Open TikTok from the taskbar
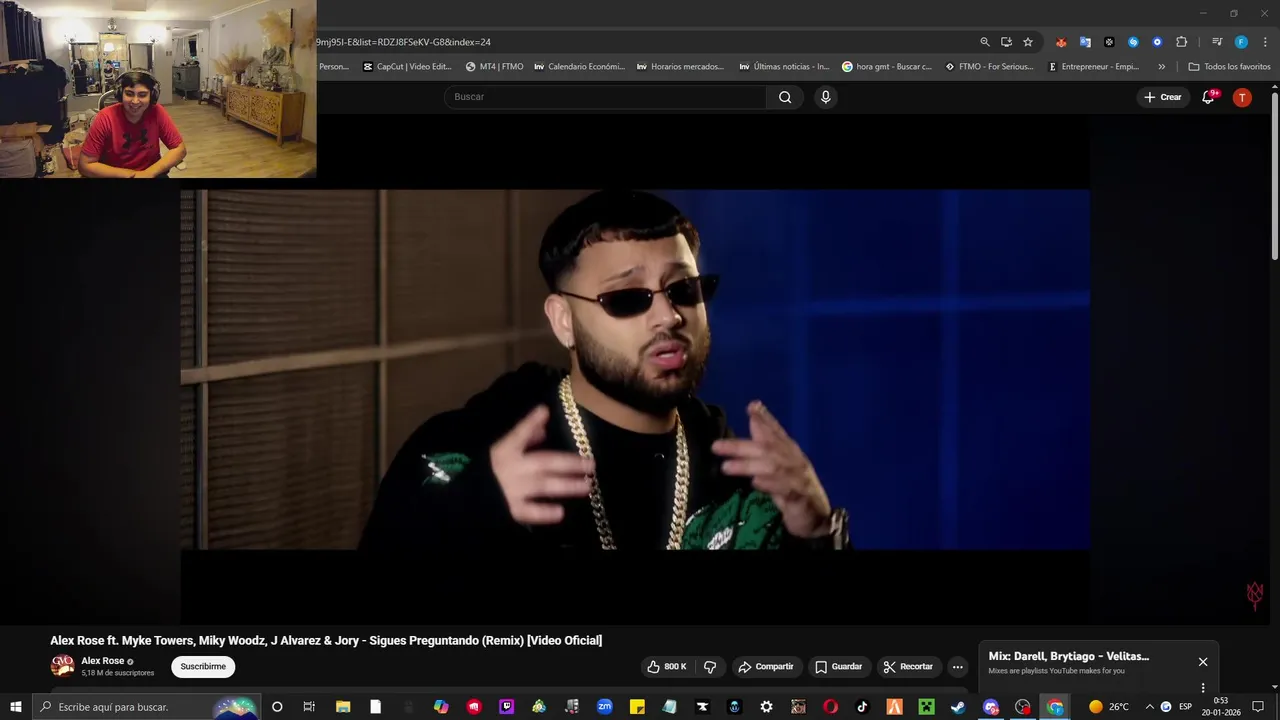 862,707
